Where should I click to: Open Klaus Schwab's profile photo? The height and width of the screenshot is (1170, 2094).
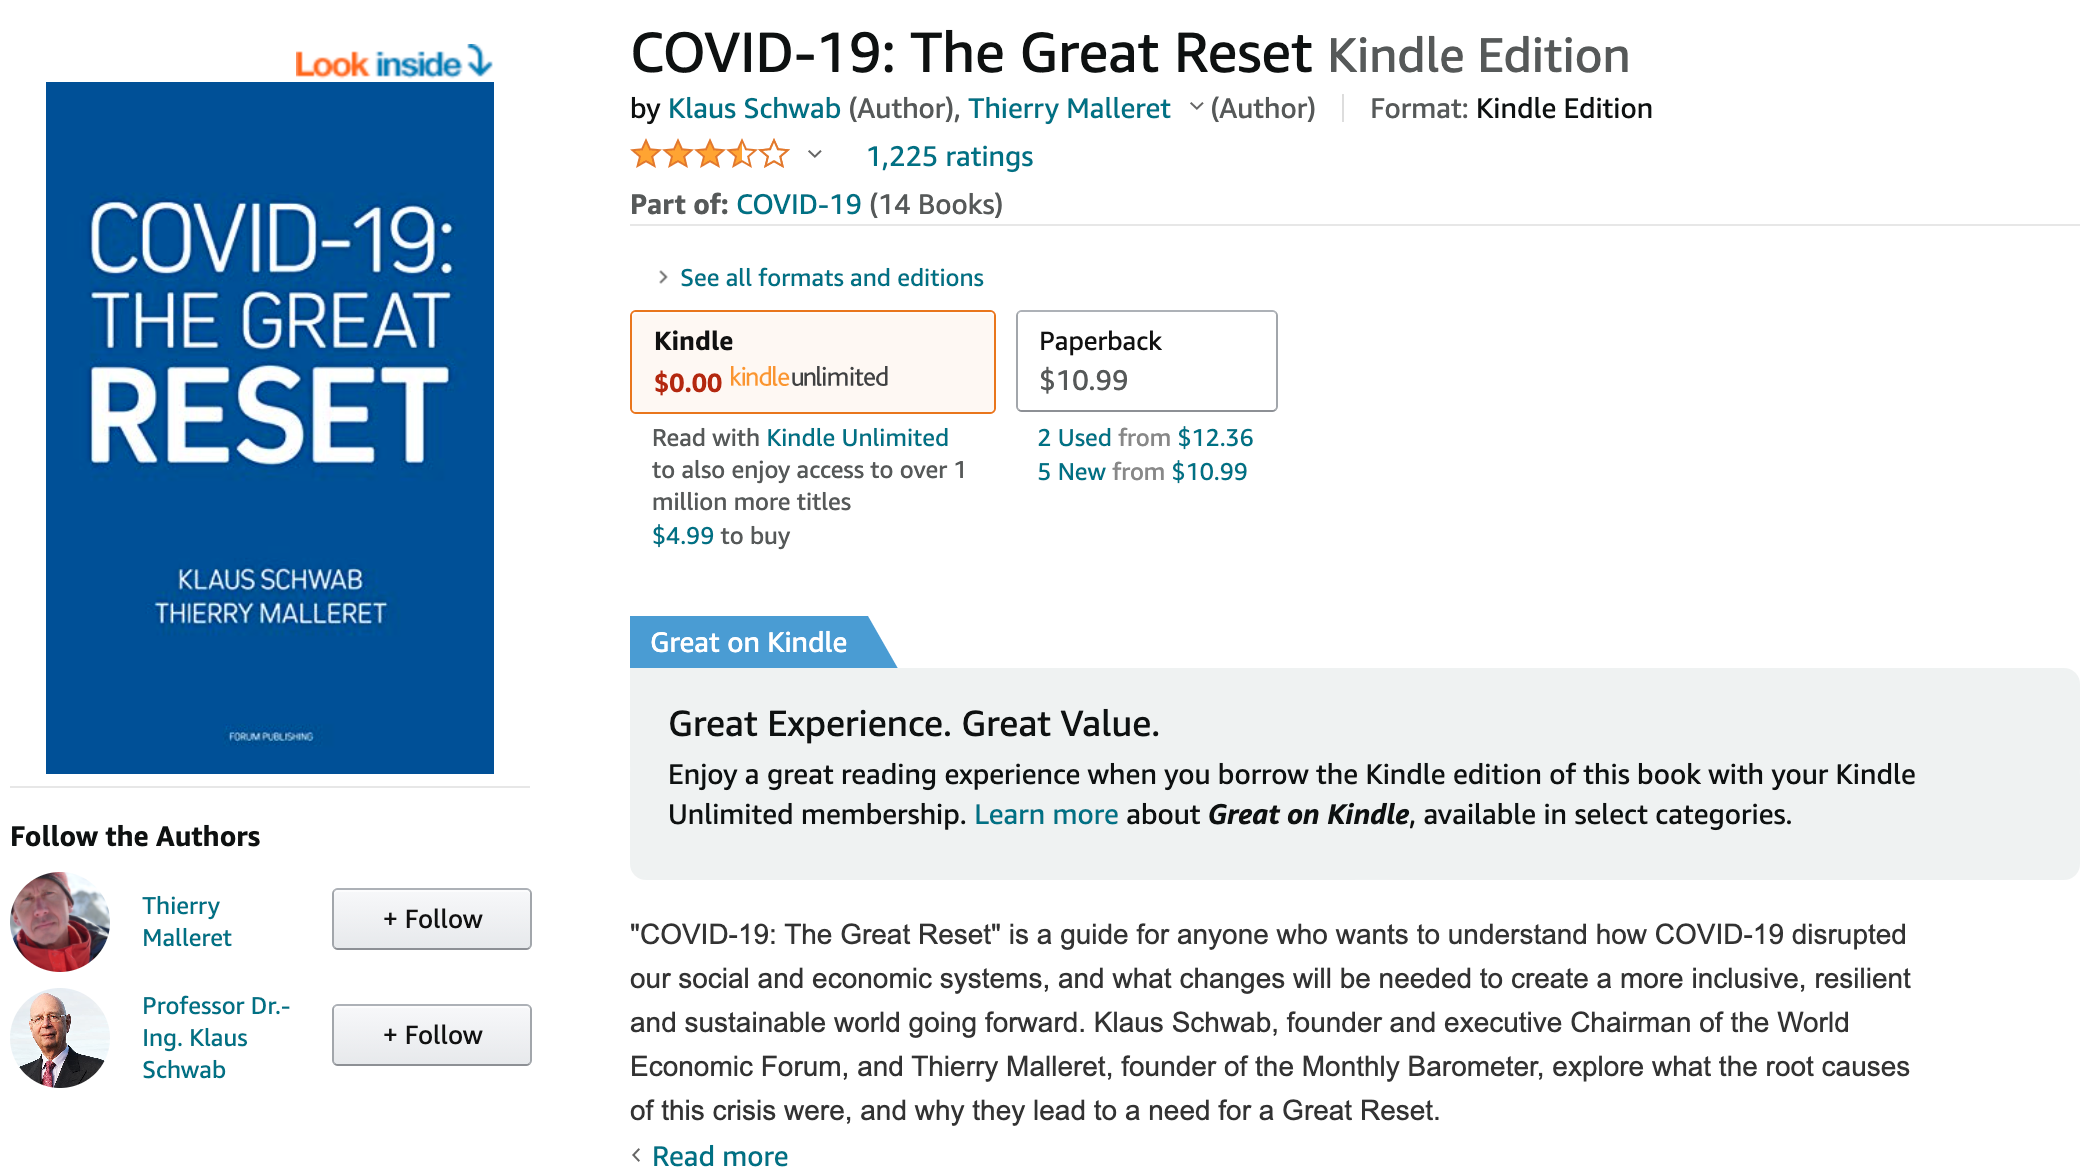point(60,1038)
